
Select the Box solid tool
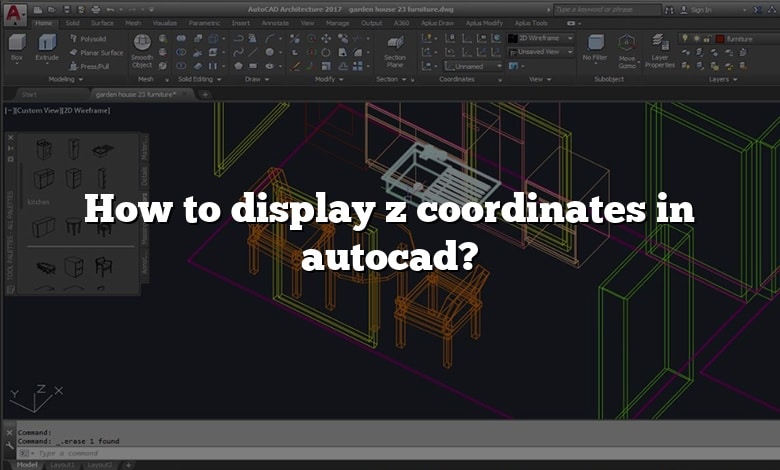tap(17, 48)
